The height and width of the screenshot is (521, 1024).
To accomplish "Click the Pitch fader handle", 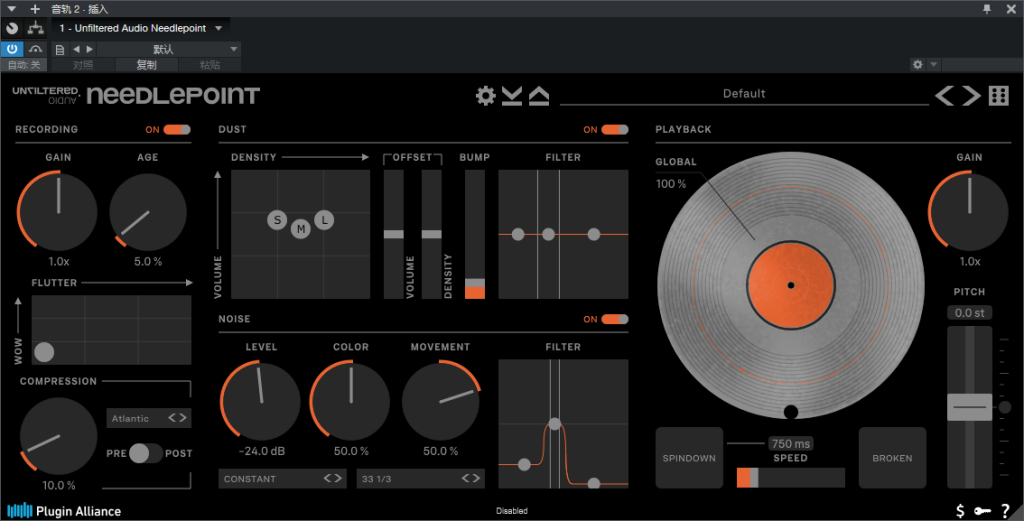I will tap(970, 407).
